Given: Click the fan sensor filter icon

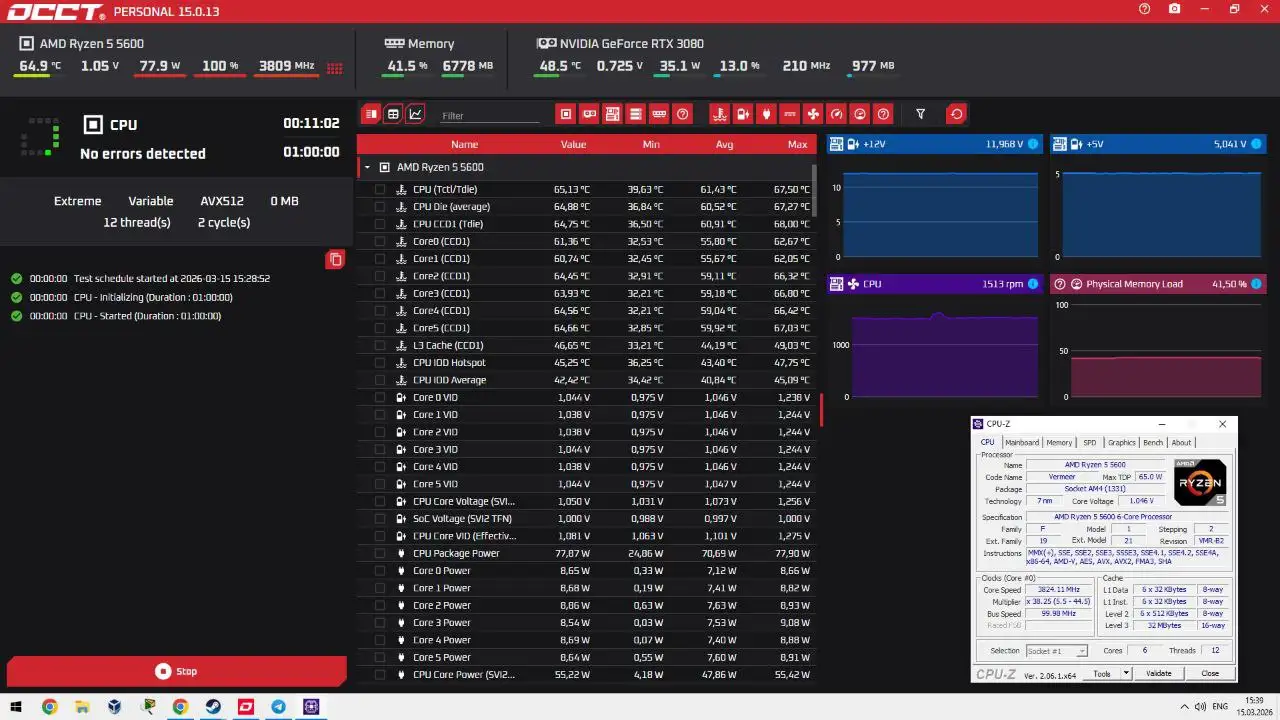Looking at the screenshot, I should (x=813, y=114).
